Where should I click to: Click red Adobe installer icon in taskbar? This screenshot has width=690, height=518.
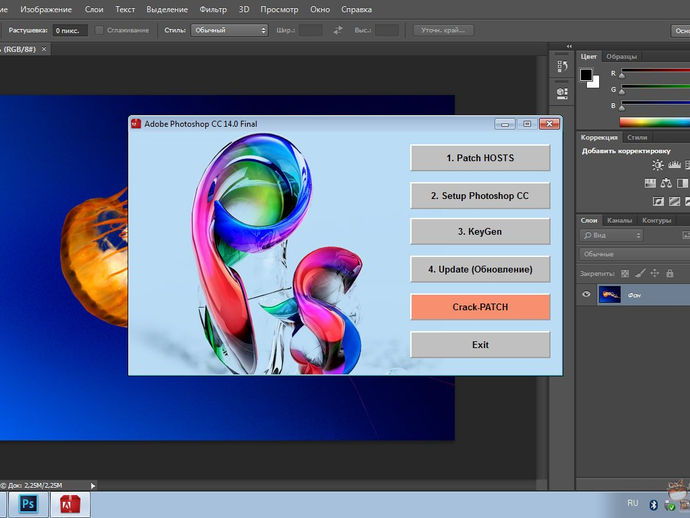click(x=70, y=503)
